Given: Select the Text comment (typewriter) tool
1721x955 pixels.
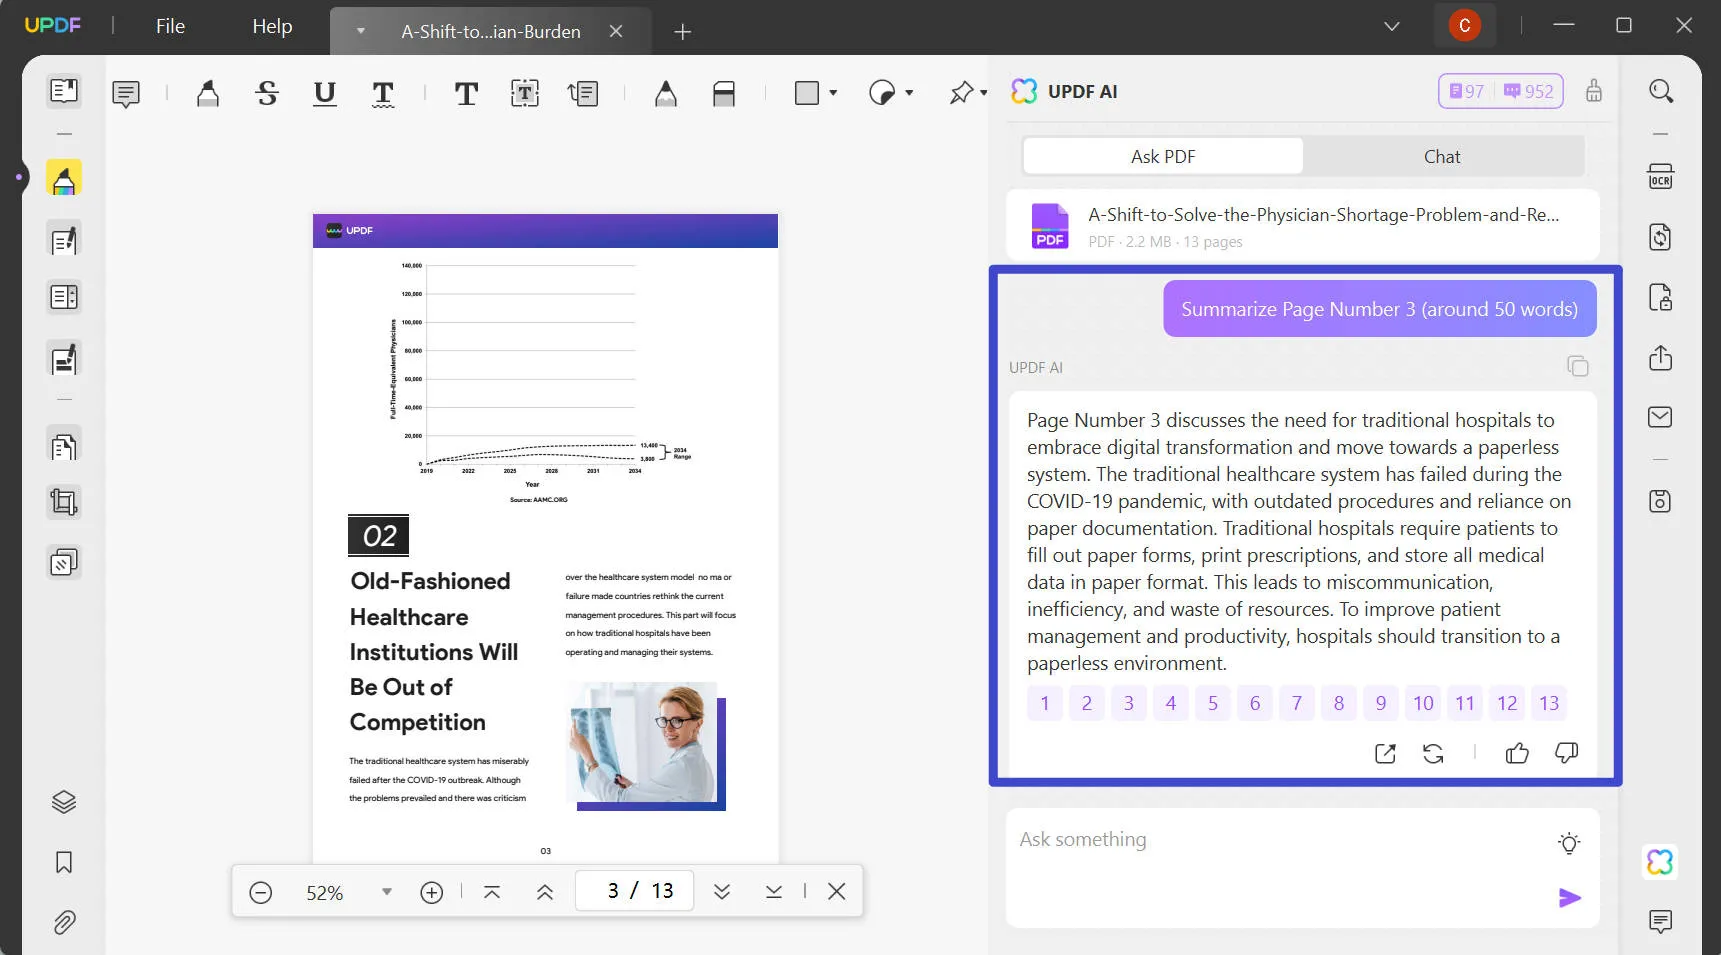Looking at the screenshot, I should click(x=466, y=94).
